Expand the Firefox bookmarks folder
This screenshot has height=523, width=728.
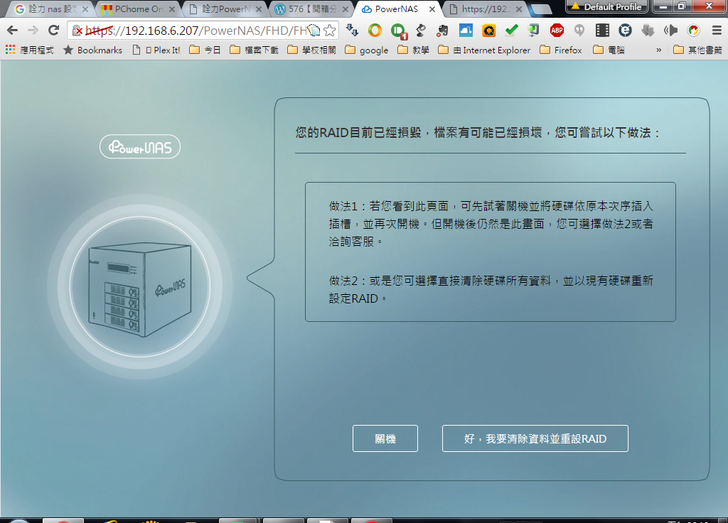[x=564, y=49]
